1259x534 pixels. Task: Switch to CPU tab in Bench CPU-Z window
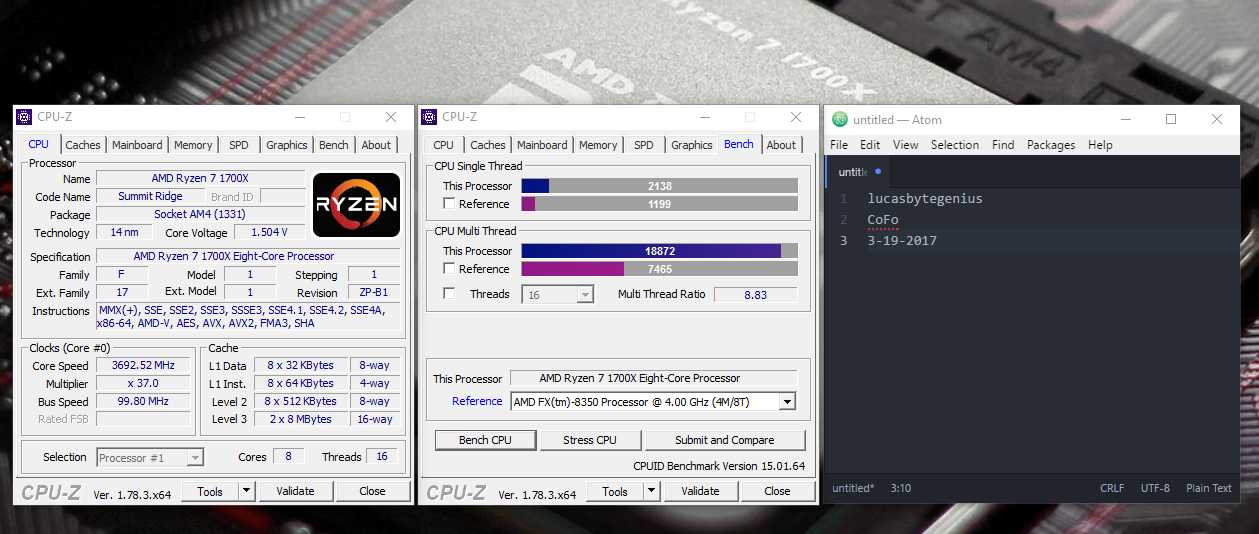click(x=444, y=145)
